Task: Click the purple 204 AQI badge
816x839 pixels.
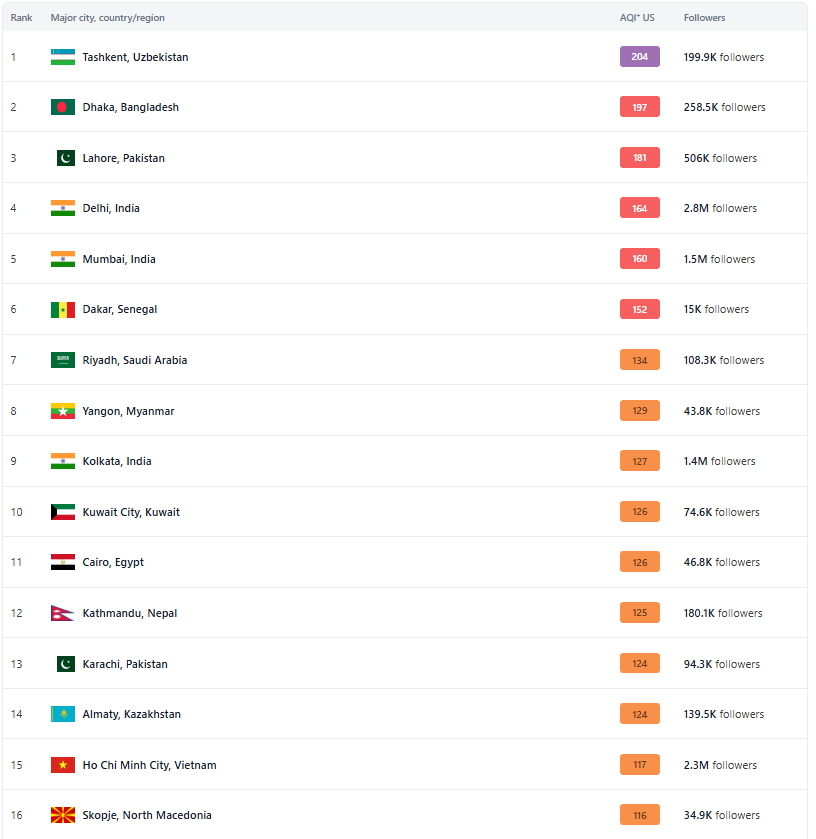Action: 639,57
